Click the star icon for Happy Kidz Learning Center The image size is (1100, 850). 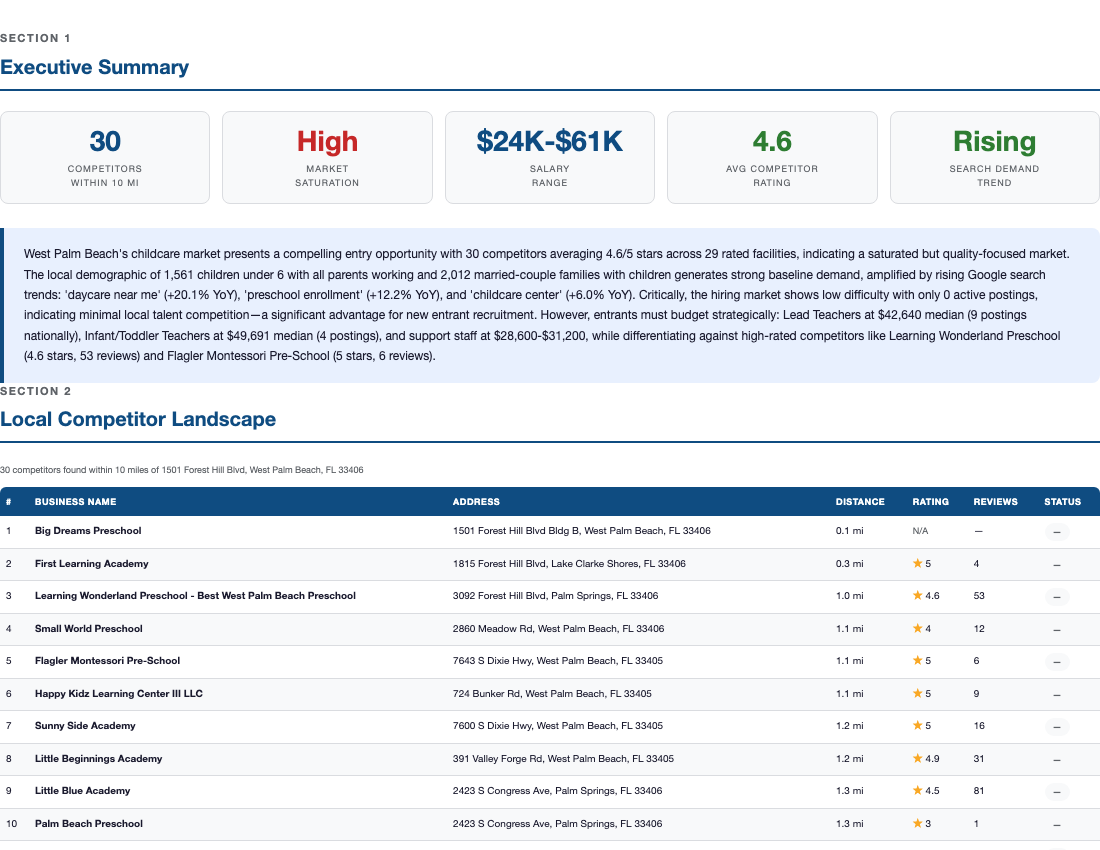(917, 693)
